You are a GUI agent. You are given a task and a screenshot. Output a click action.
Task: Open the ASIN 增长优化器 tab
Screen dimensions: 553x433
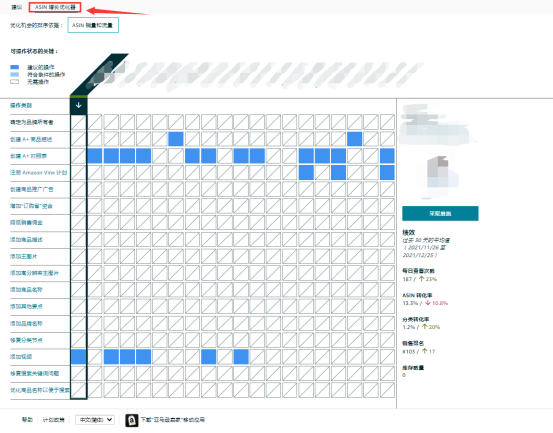coord(55,7)
